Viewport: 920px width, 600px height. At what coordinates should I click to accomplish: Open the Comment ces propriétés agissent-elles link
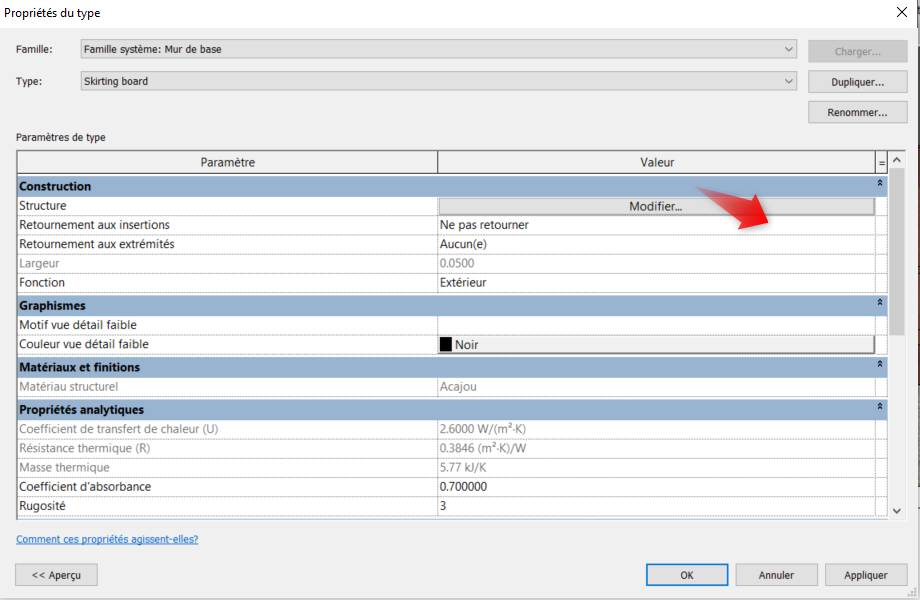coord(107,539)
